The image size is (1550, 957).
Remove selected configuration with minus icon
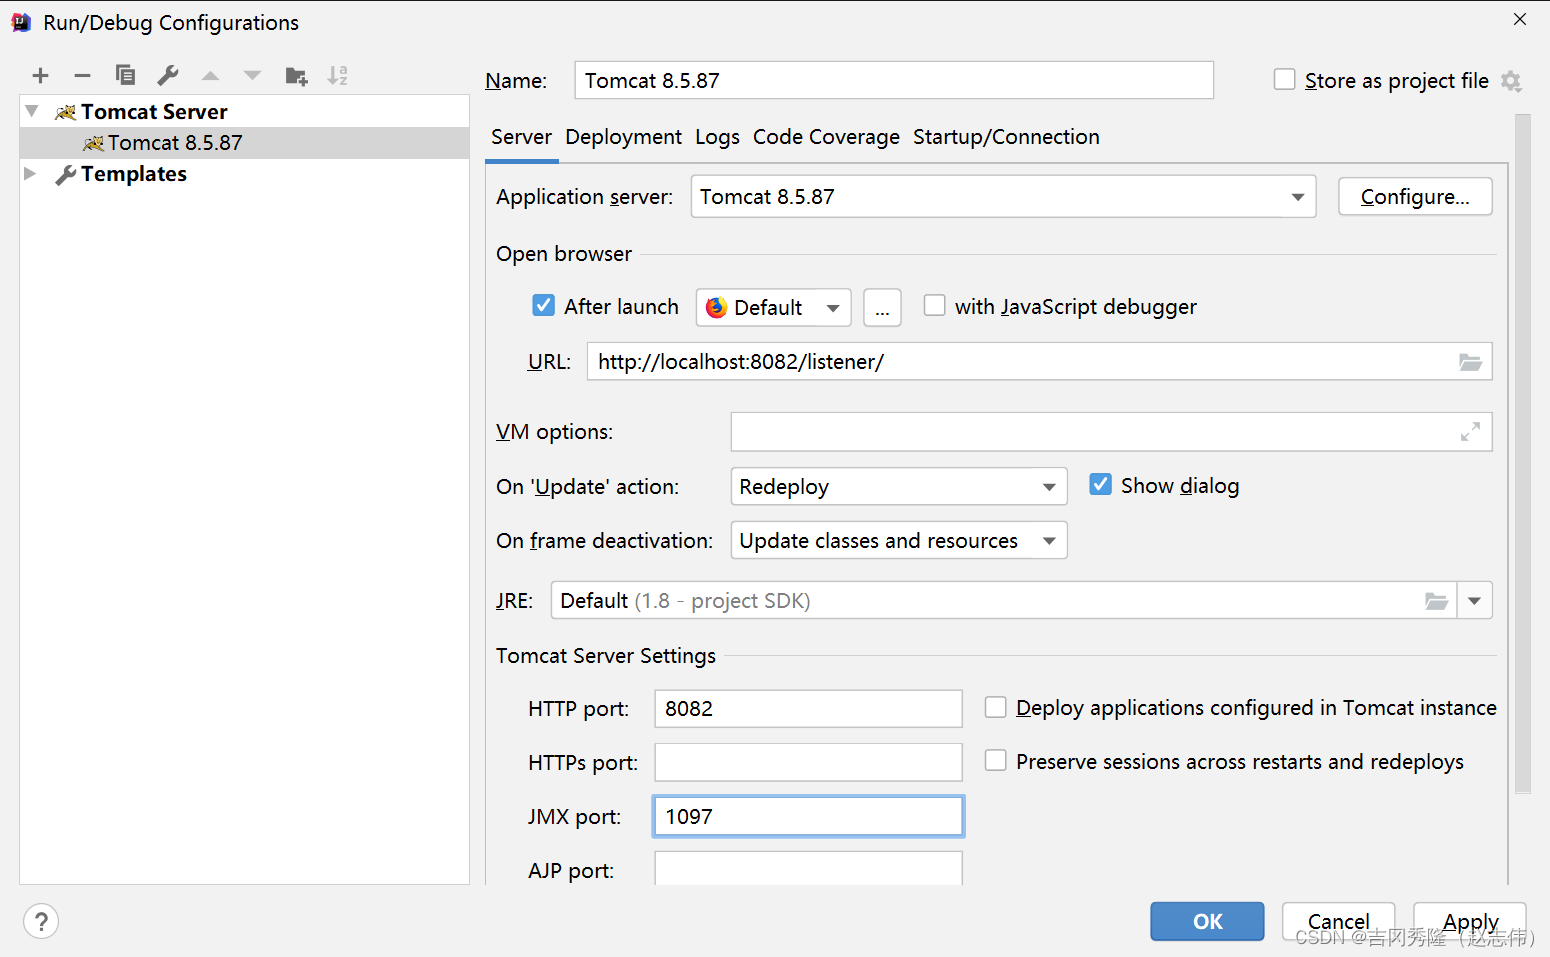pyautogui.click(x=82, y=76)
